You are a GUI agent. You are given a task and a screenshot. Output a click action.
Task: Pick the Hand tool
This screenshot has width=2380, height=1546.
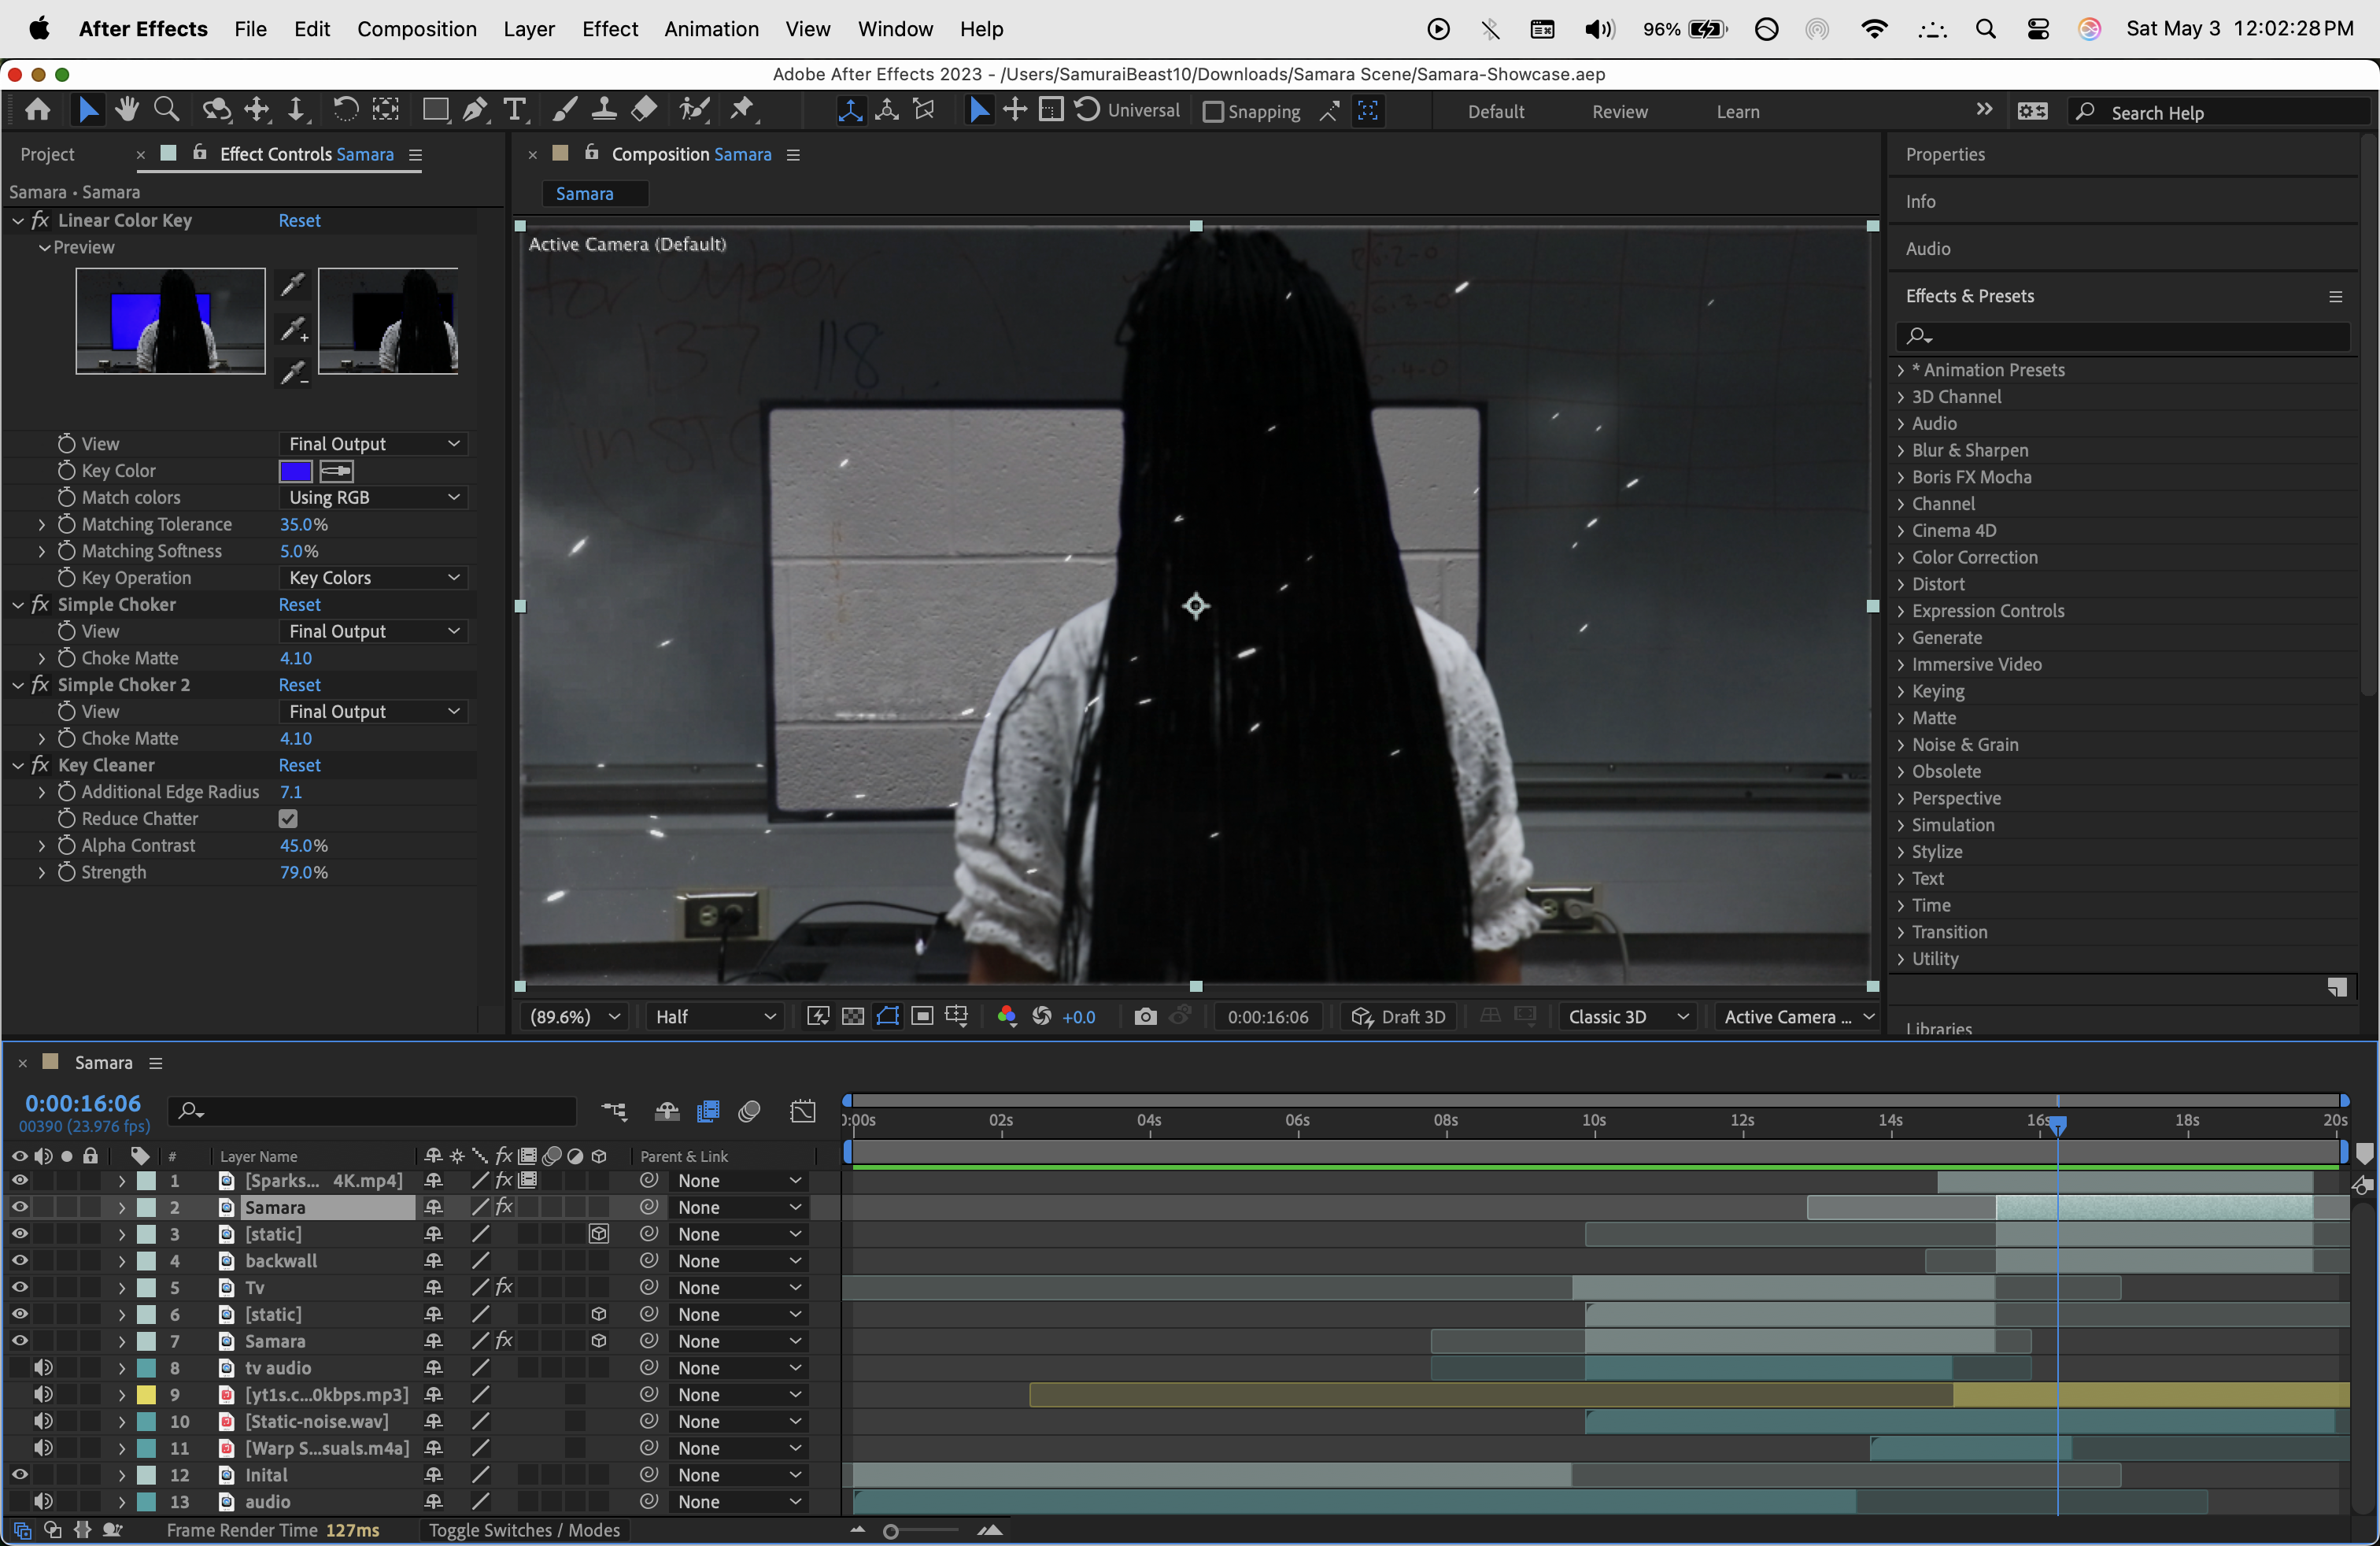pos(127,110)
